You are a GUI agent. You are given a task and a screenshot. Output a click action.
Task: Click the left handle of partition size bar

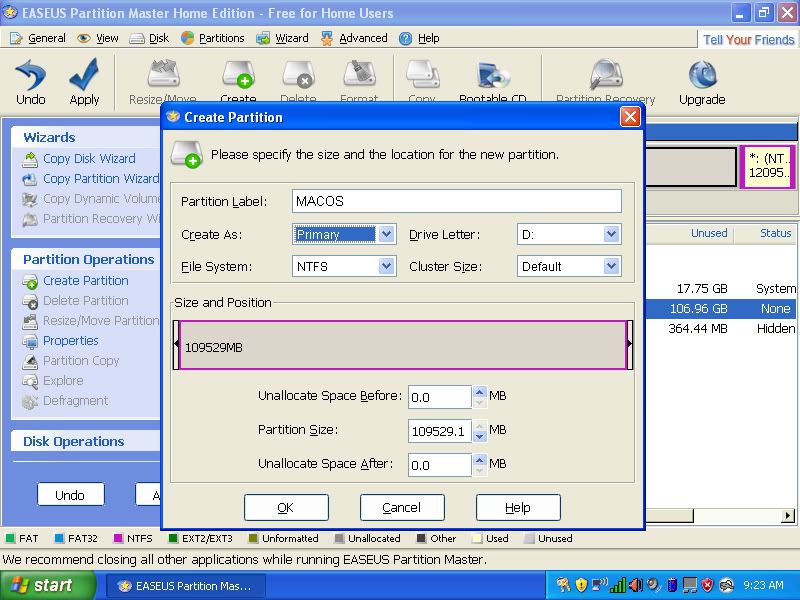[176, 344]
